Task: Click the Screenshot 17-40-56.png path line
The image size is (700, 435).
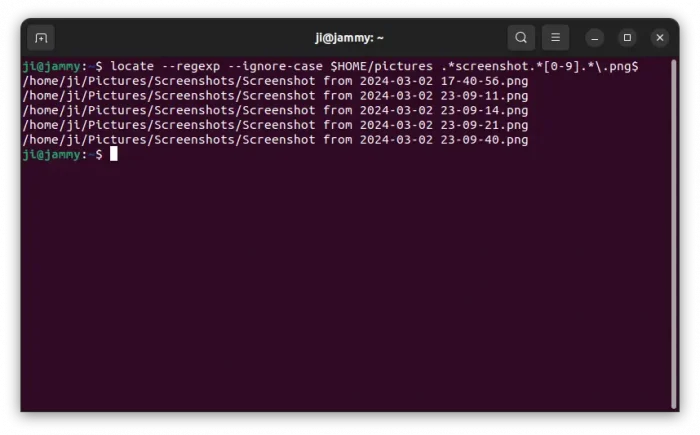Action: [x=275, y=81]
